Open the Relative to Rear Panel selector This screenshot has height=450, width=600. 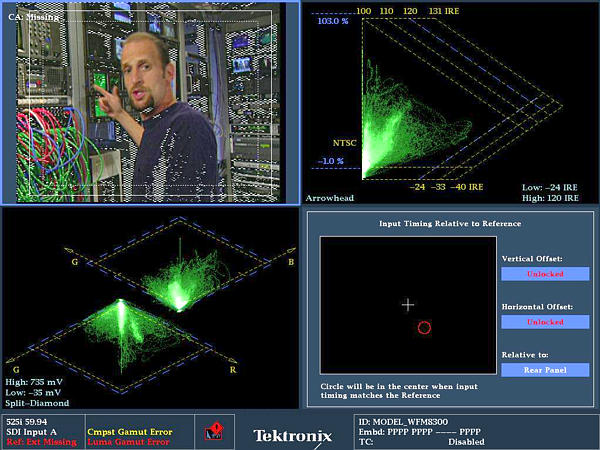coord(545,370)
